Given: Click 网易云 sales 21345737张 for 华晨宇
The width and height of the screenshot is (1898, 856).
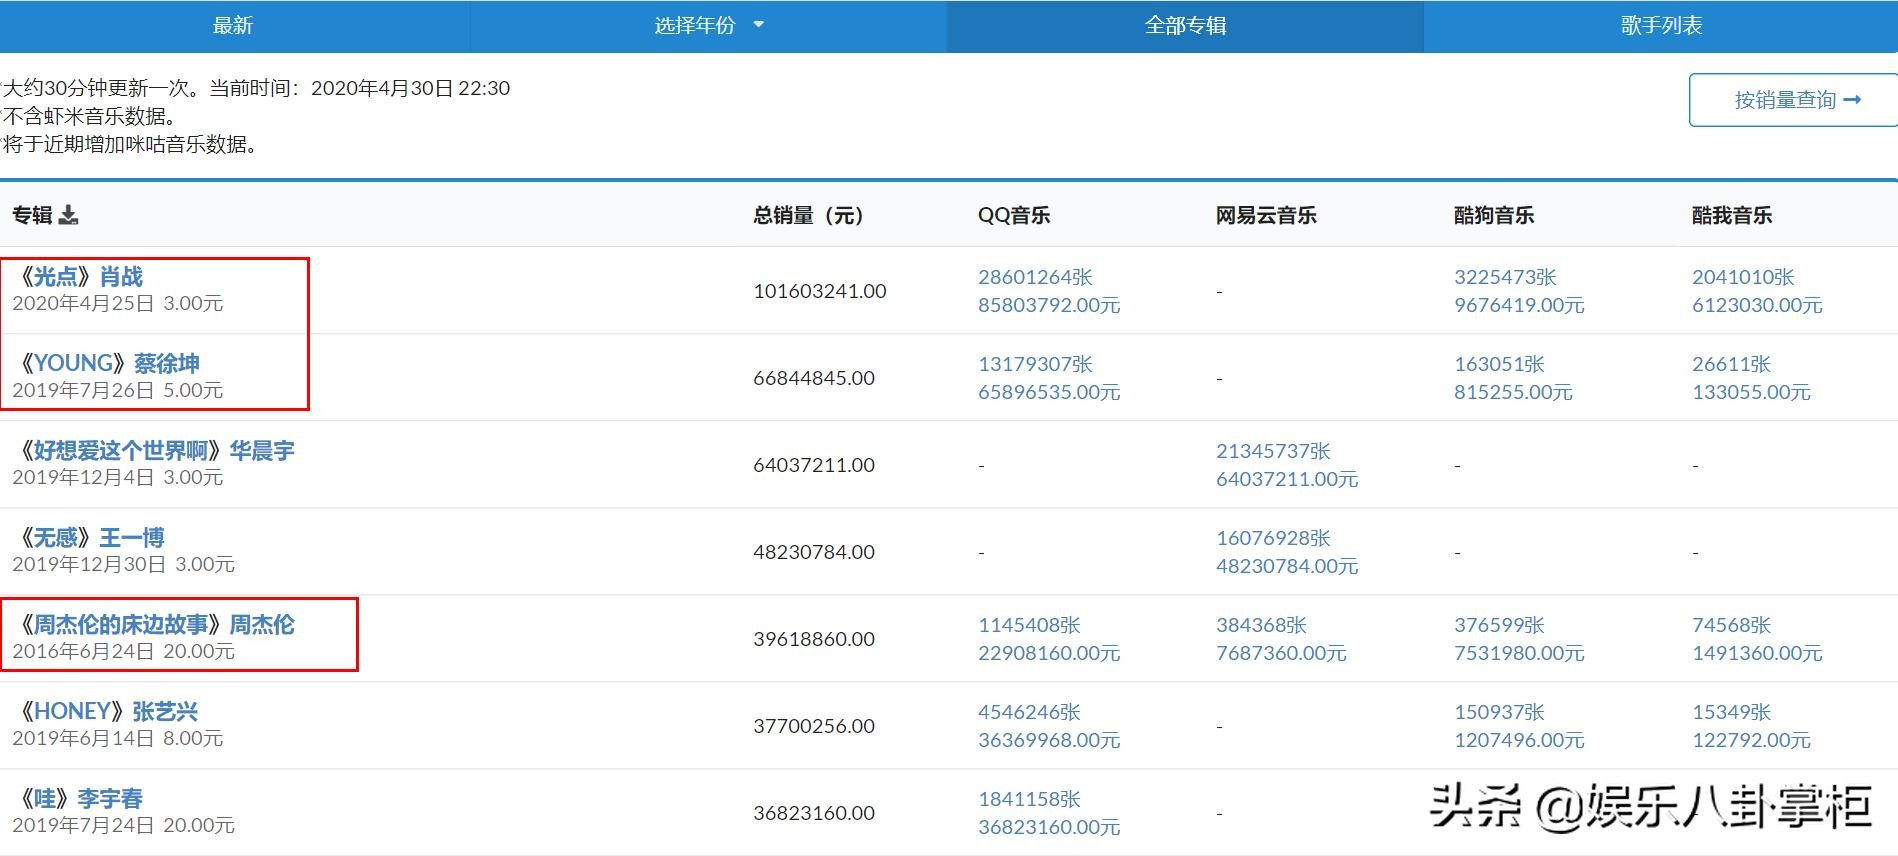Looking at the screenshot, I should [x=1273, y=451].
